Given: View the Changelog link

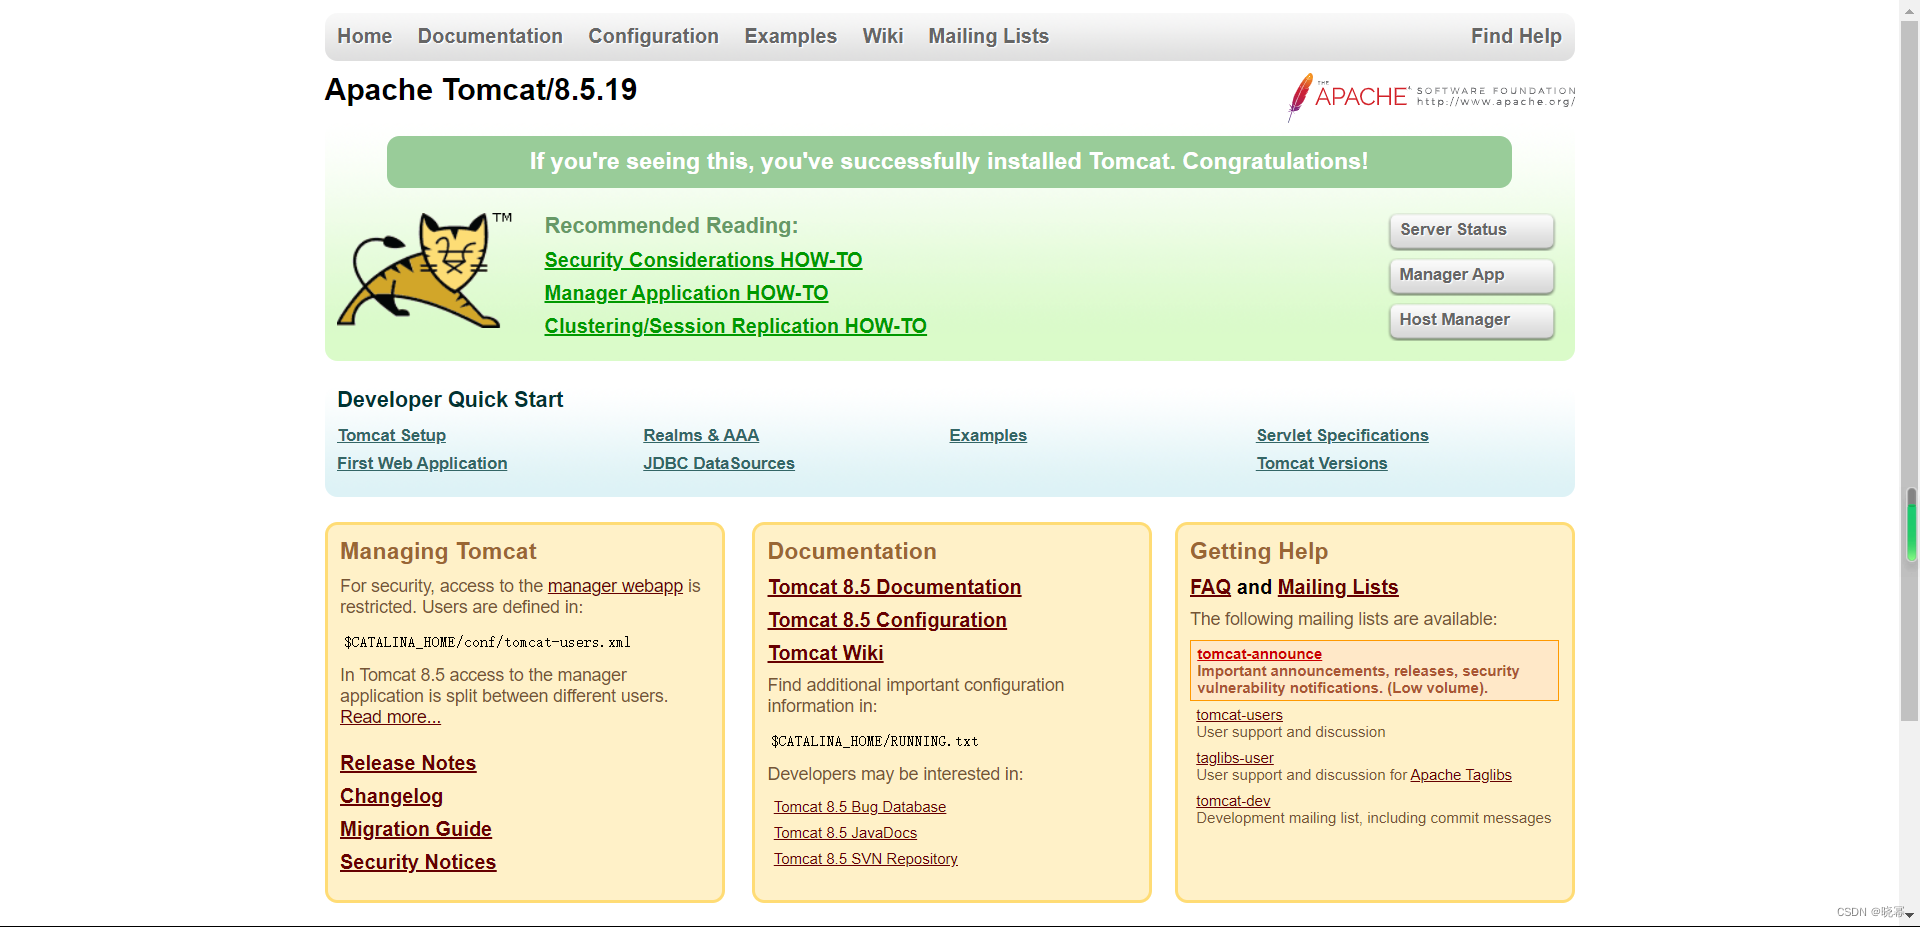Looking at the screenshot, I should point(391,796).
